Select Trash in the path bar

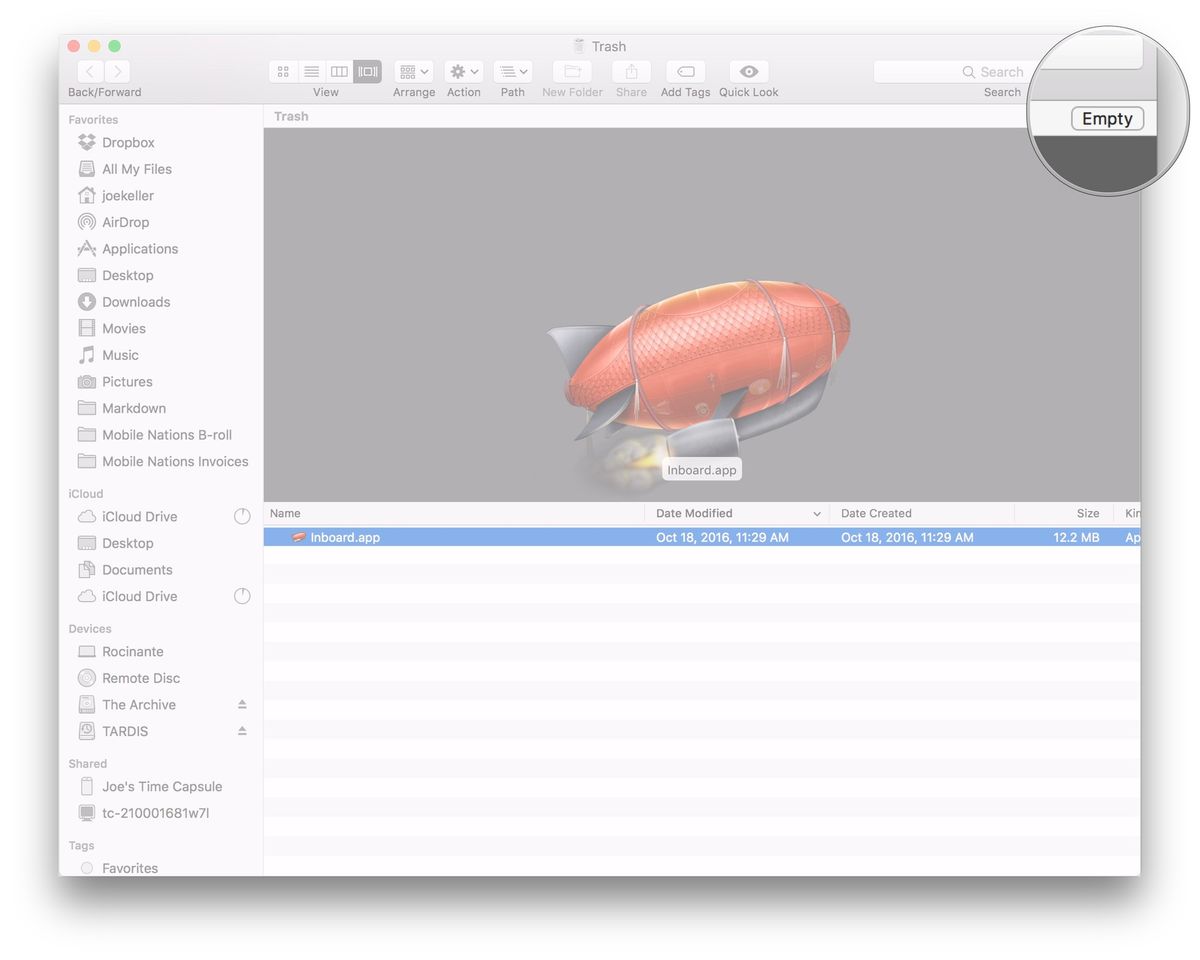291,116
